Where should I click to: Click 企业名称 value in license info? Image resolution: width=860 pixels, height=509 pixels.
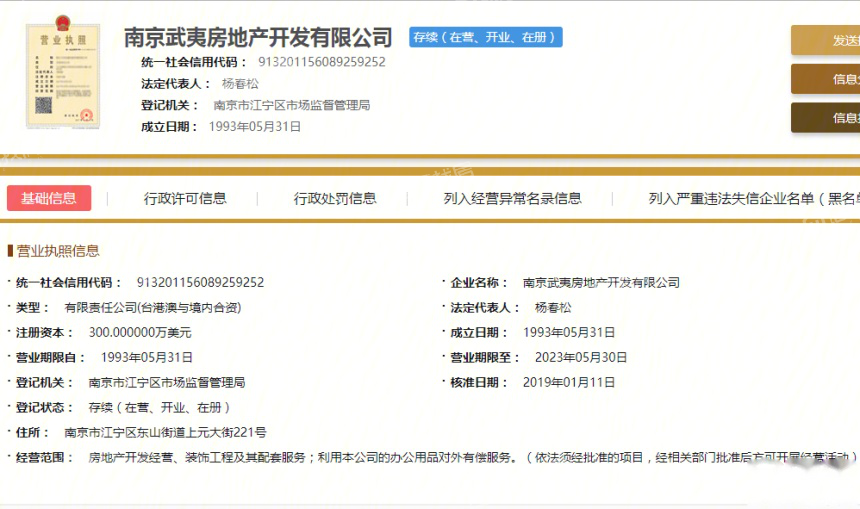(601, 282)
